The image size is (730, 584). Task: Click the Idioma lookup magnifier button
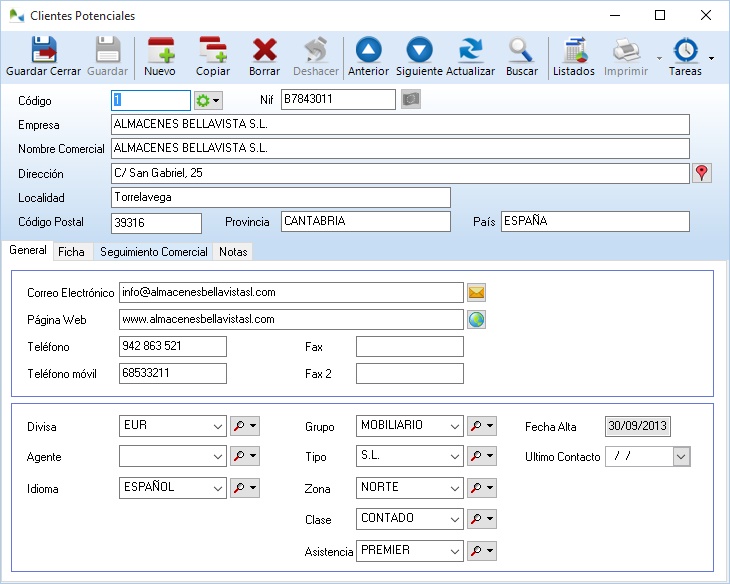pyautogui.click(x=244, y=488)
